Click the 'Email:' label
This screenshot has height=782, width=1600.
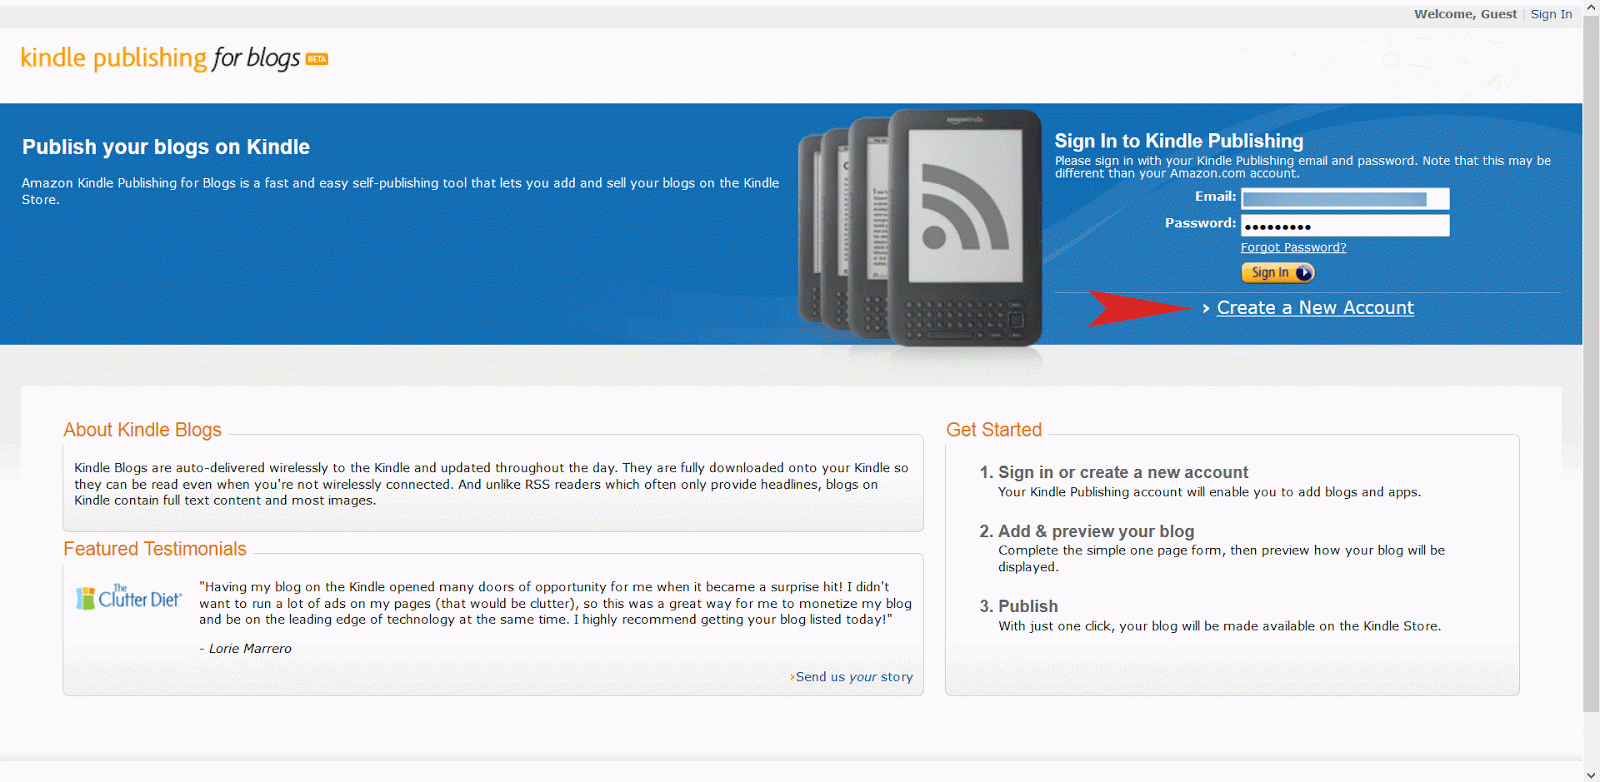pyautogui.click(x=1215, y=197)
